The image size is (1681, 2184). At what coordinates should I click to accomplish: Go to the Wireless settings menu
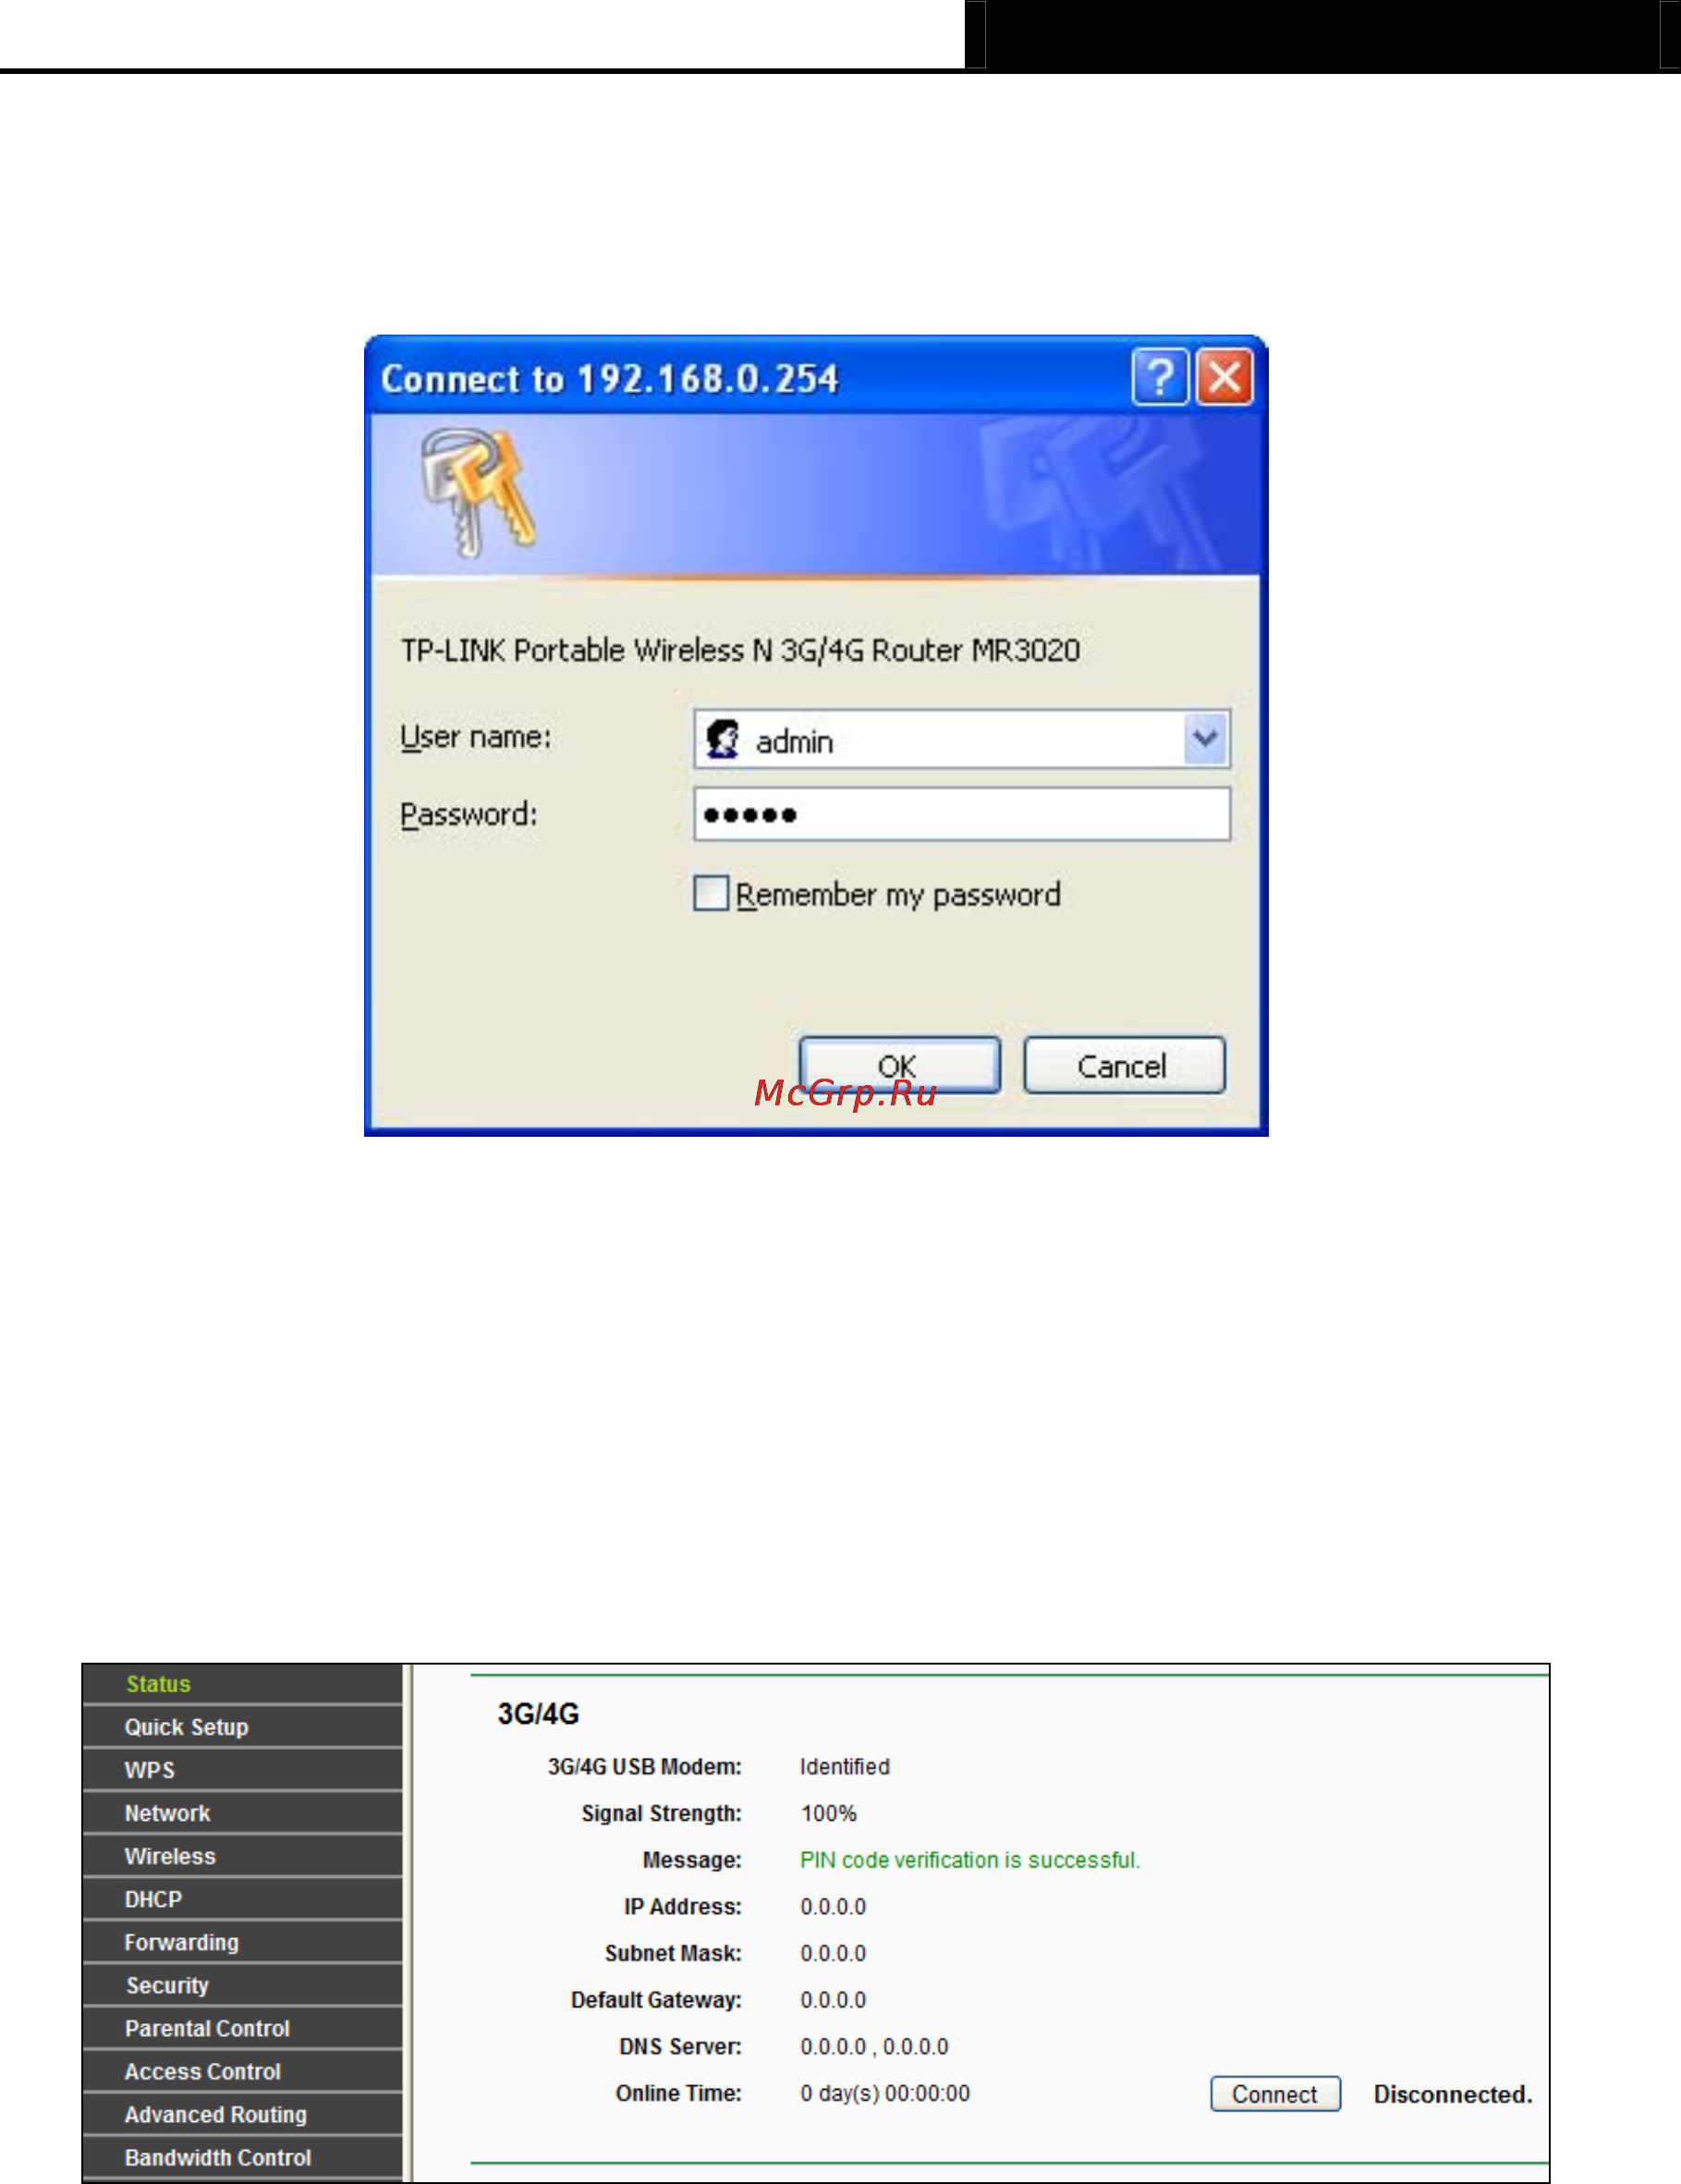(243, 1856)
